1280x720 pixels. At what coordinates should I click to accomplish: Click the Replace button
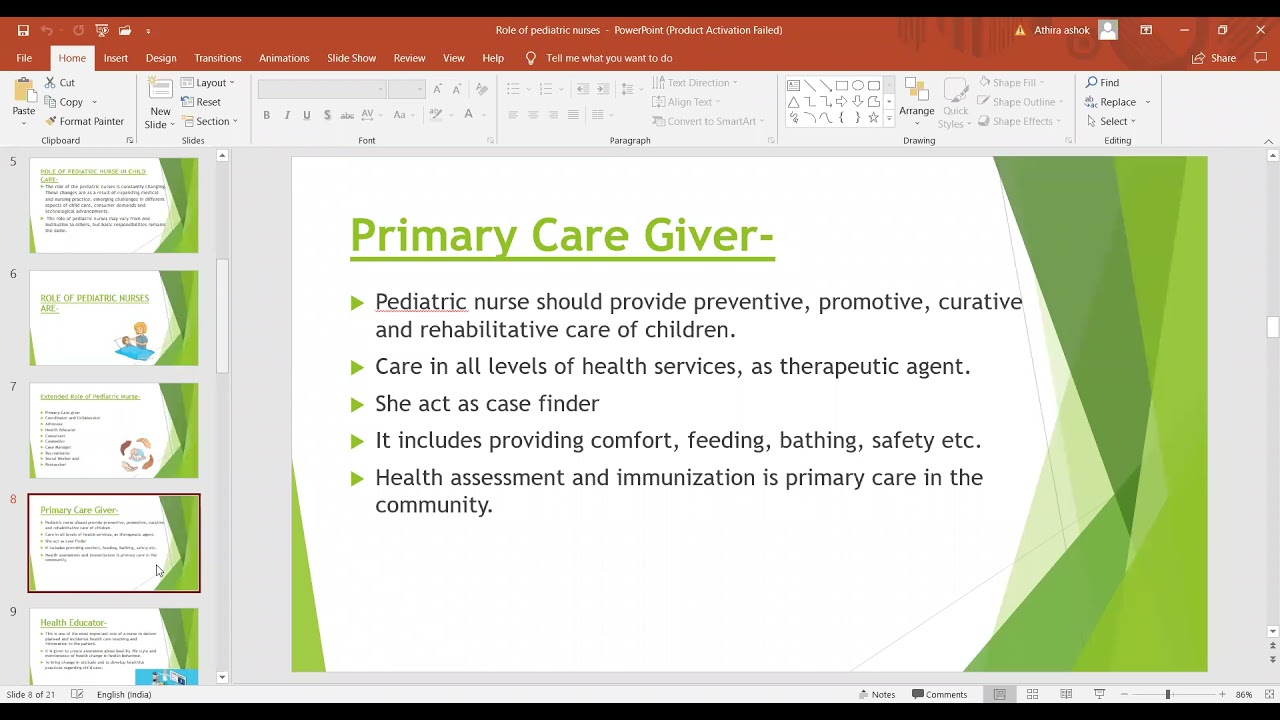(1112, 102)
